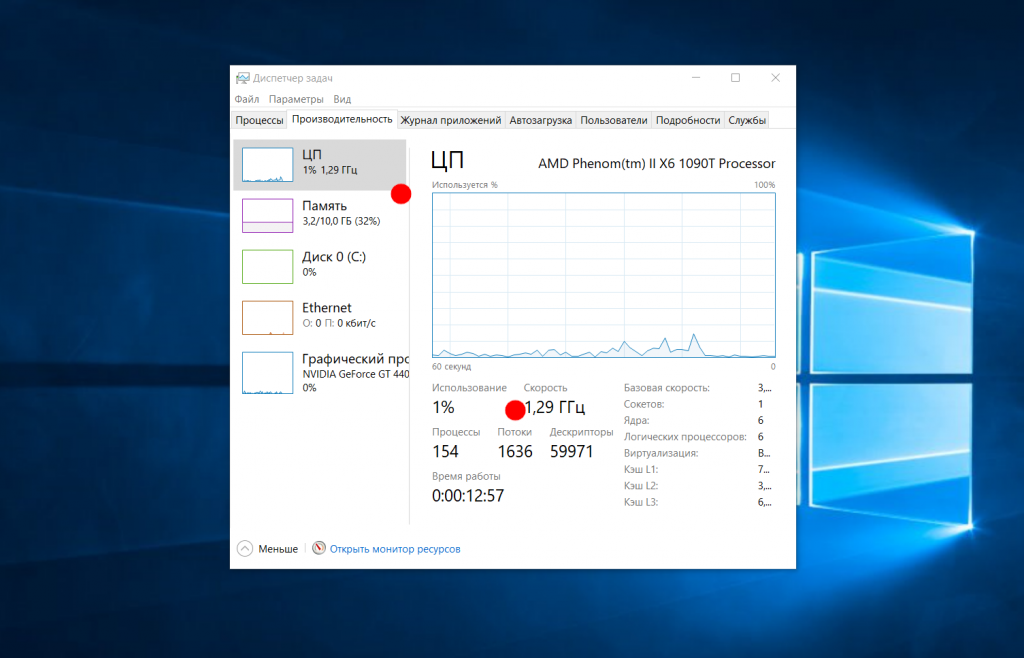Switch to the Подробности tab
1024x658 pixels.
click(x=688, y=120)
